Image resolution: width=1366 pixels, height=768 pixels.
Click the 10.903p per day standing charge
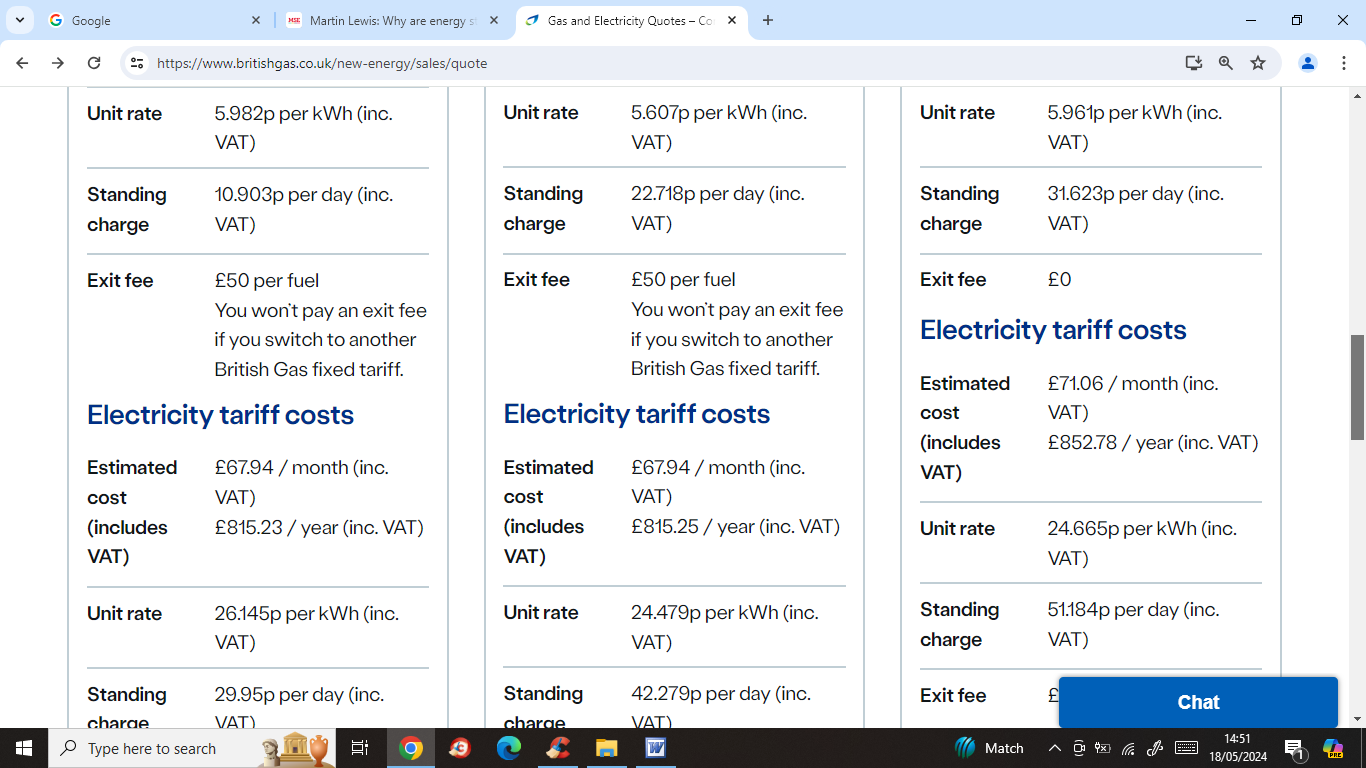(x=304, y=209)
